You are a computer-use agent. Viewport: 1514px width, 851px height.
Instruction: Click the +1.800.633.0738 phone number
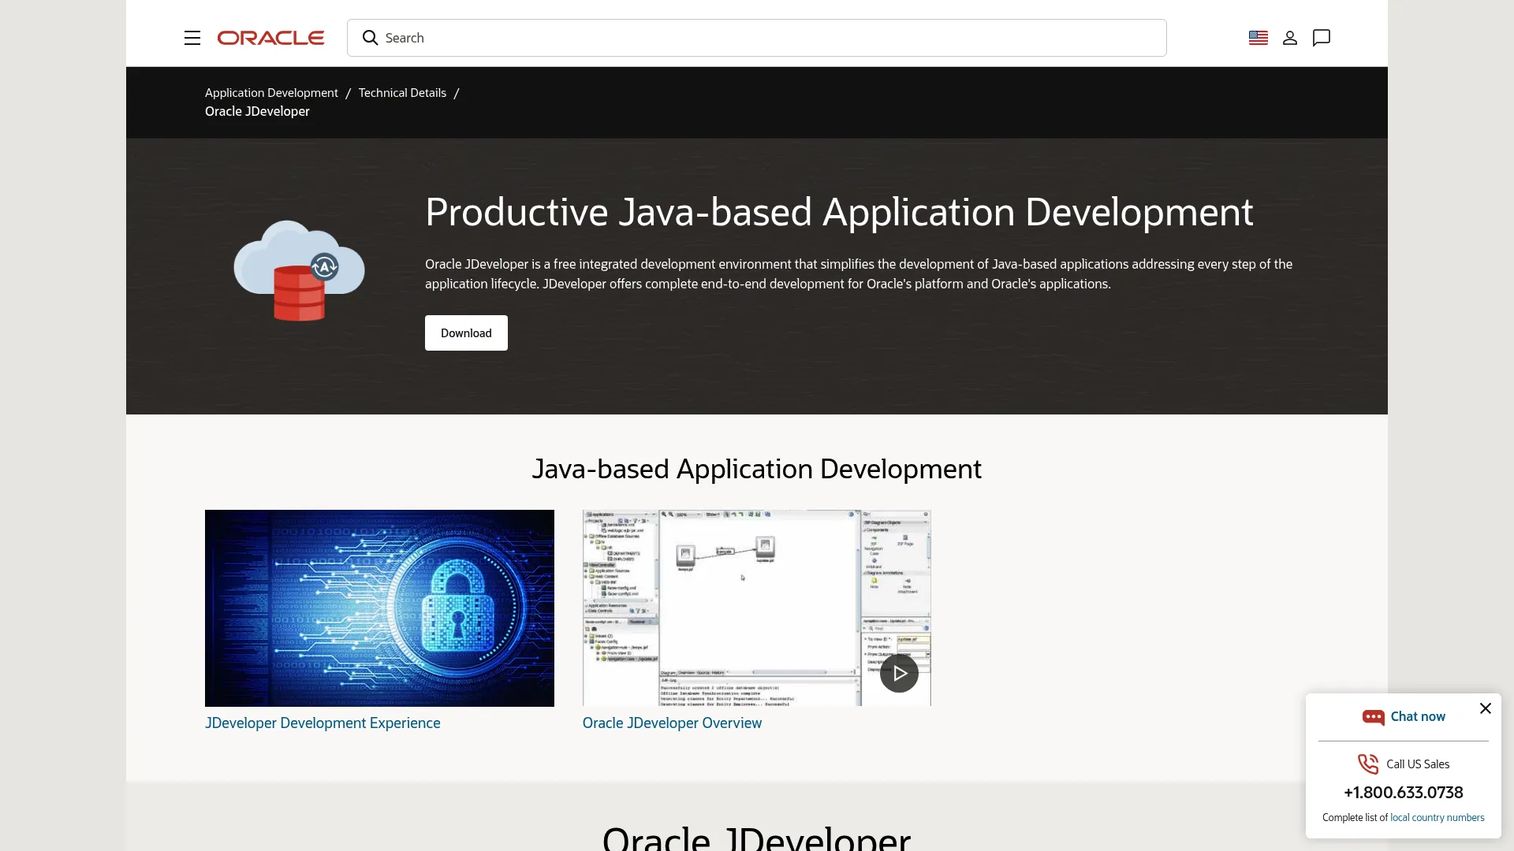(1403, 792)
